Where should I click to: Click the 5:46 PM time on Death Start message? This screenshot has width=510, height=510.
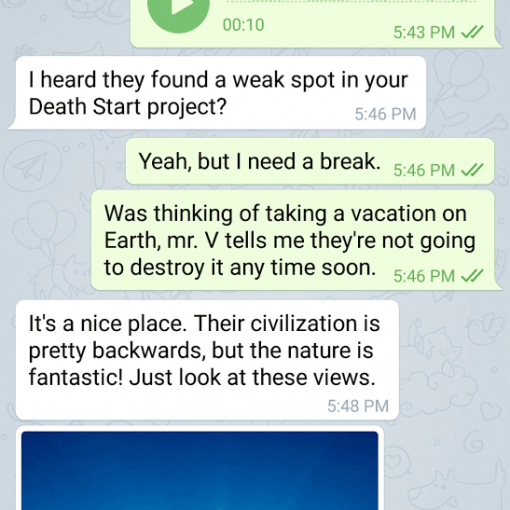tap(385, 114)
